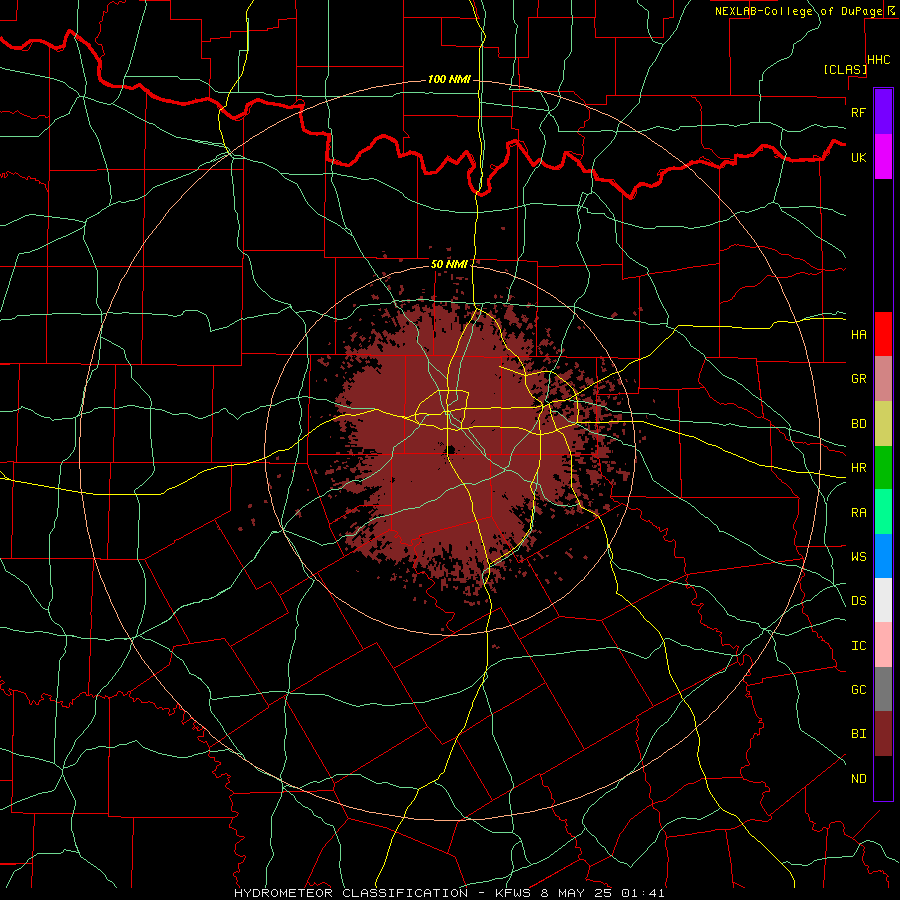The width and height of the screenshot is (900, 900).
Task: Select the gray GC legend swatch
Action: (883, 689)
